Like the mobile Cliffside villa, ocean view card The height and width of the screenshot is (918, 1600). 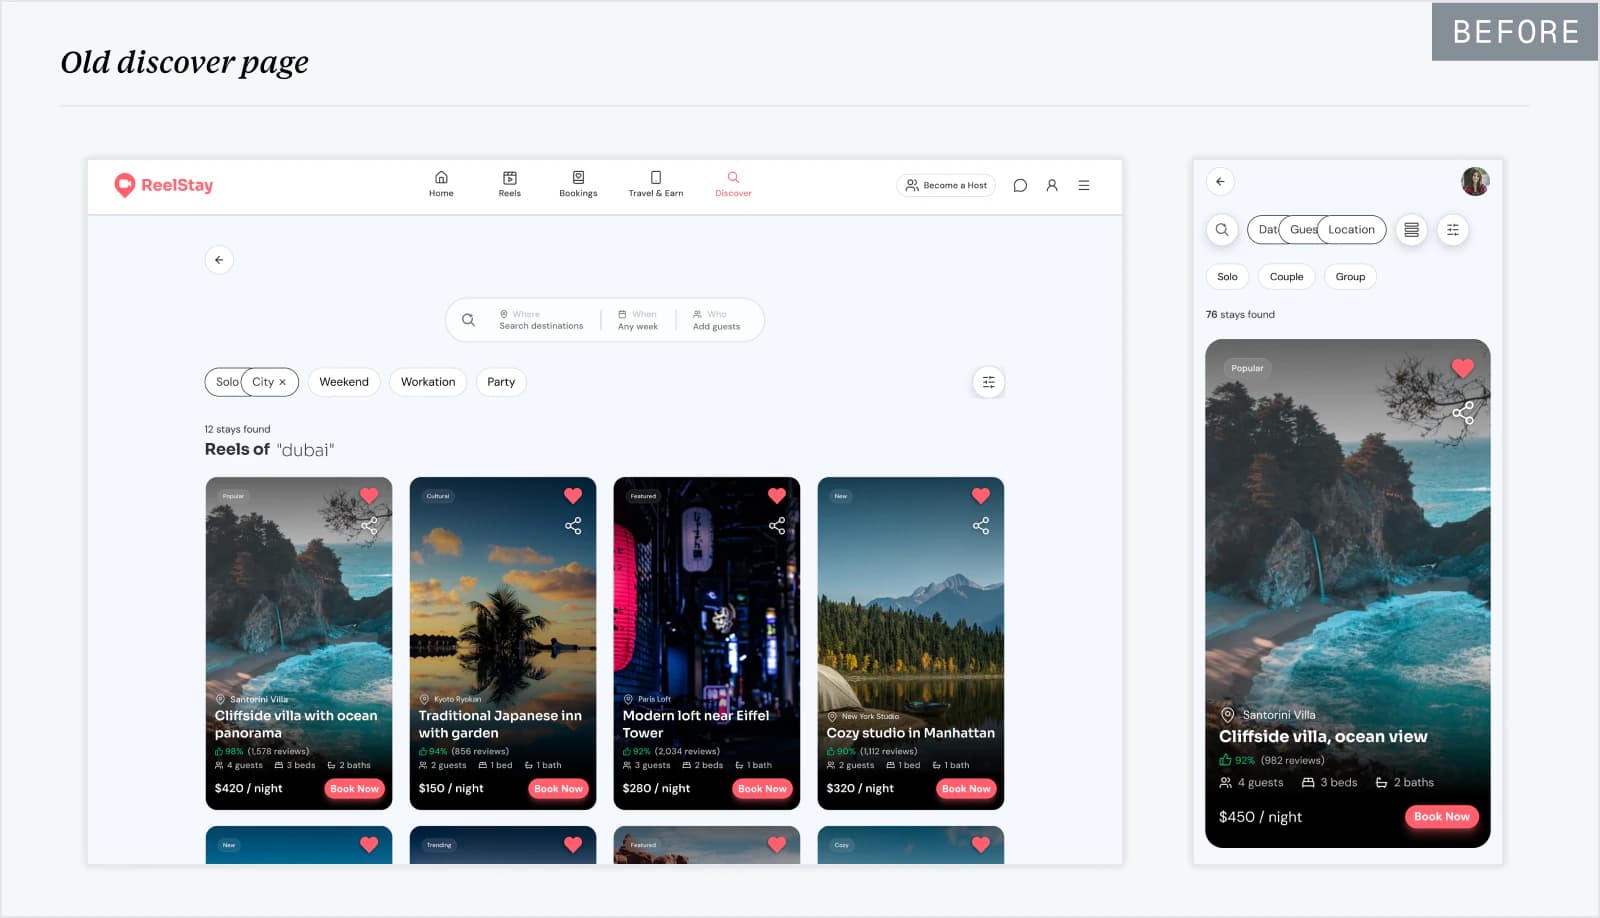(1463, 368)
